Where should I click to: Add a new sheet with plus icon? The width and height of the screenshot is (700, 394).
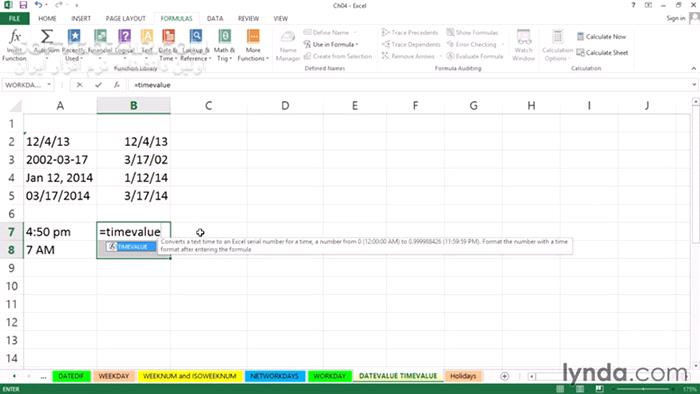pyautogui.click(x=504, y=376)
